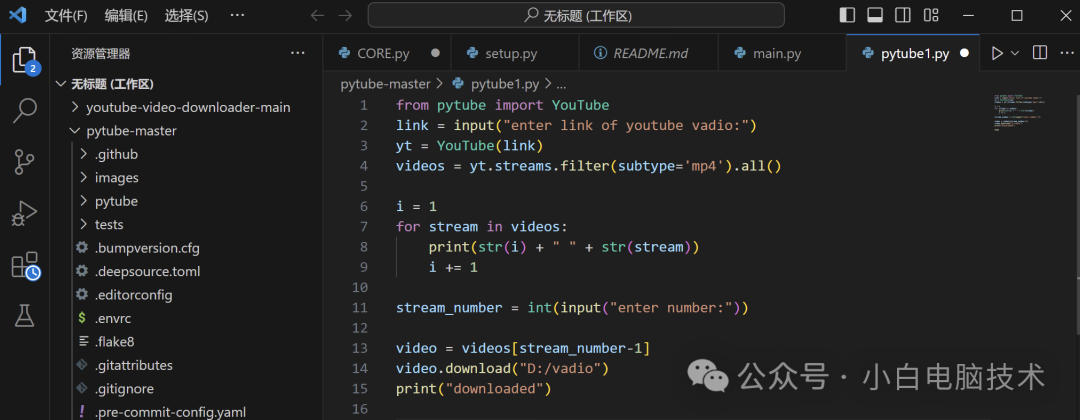Toggle bottom panel layout icon
The height and width of the screenshot is (420, 1080).
pyautogui.click(x=875, y=15)
